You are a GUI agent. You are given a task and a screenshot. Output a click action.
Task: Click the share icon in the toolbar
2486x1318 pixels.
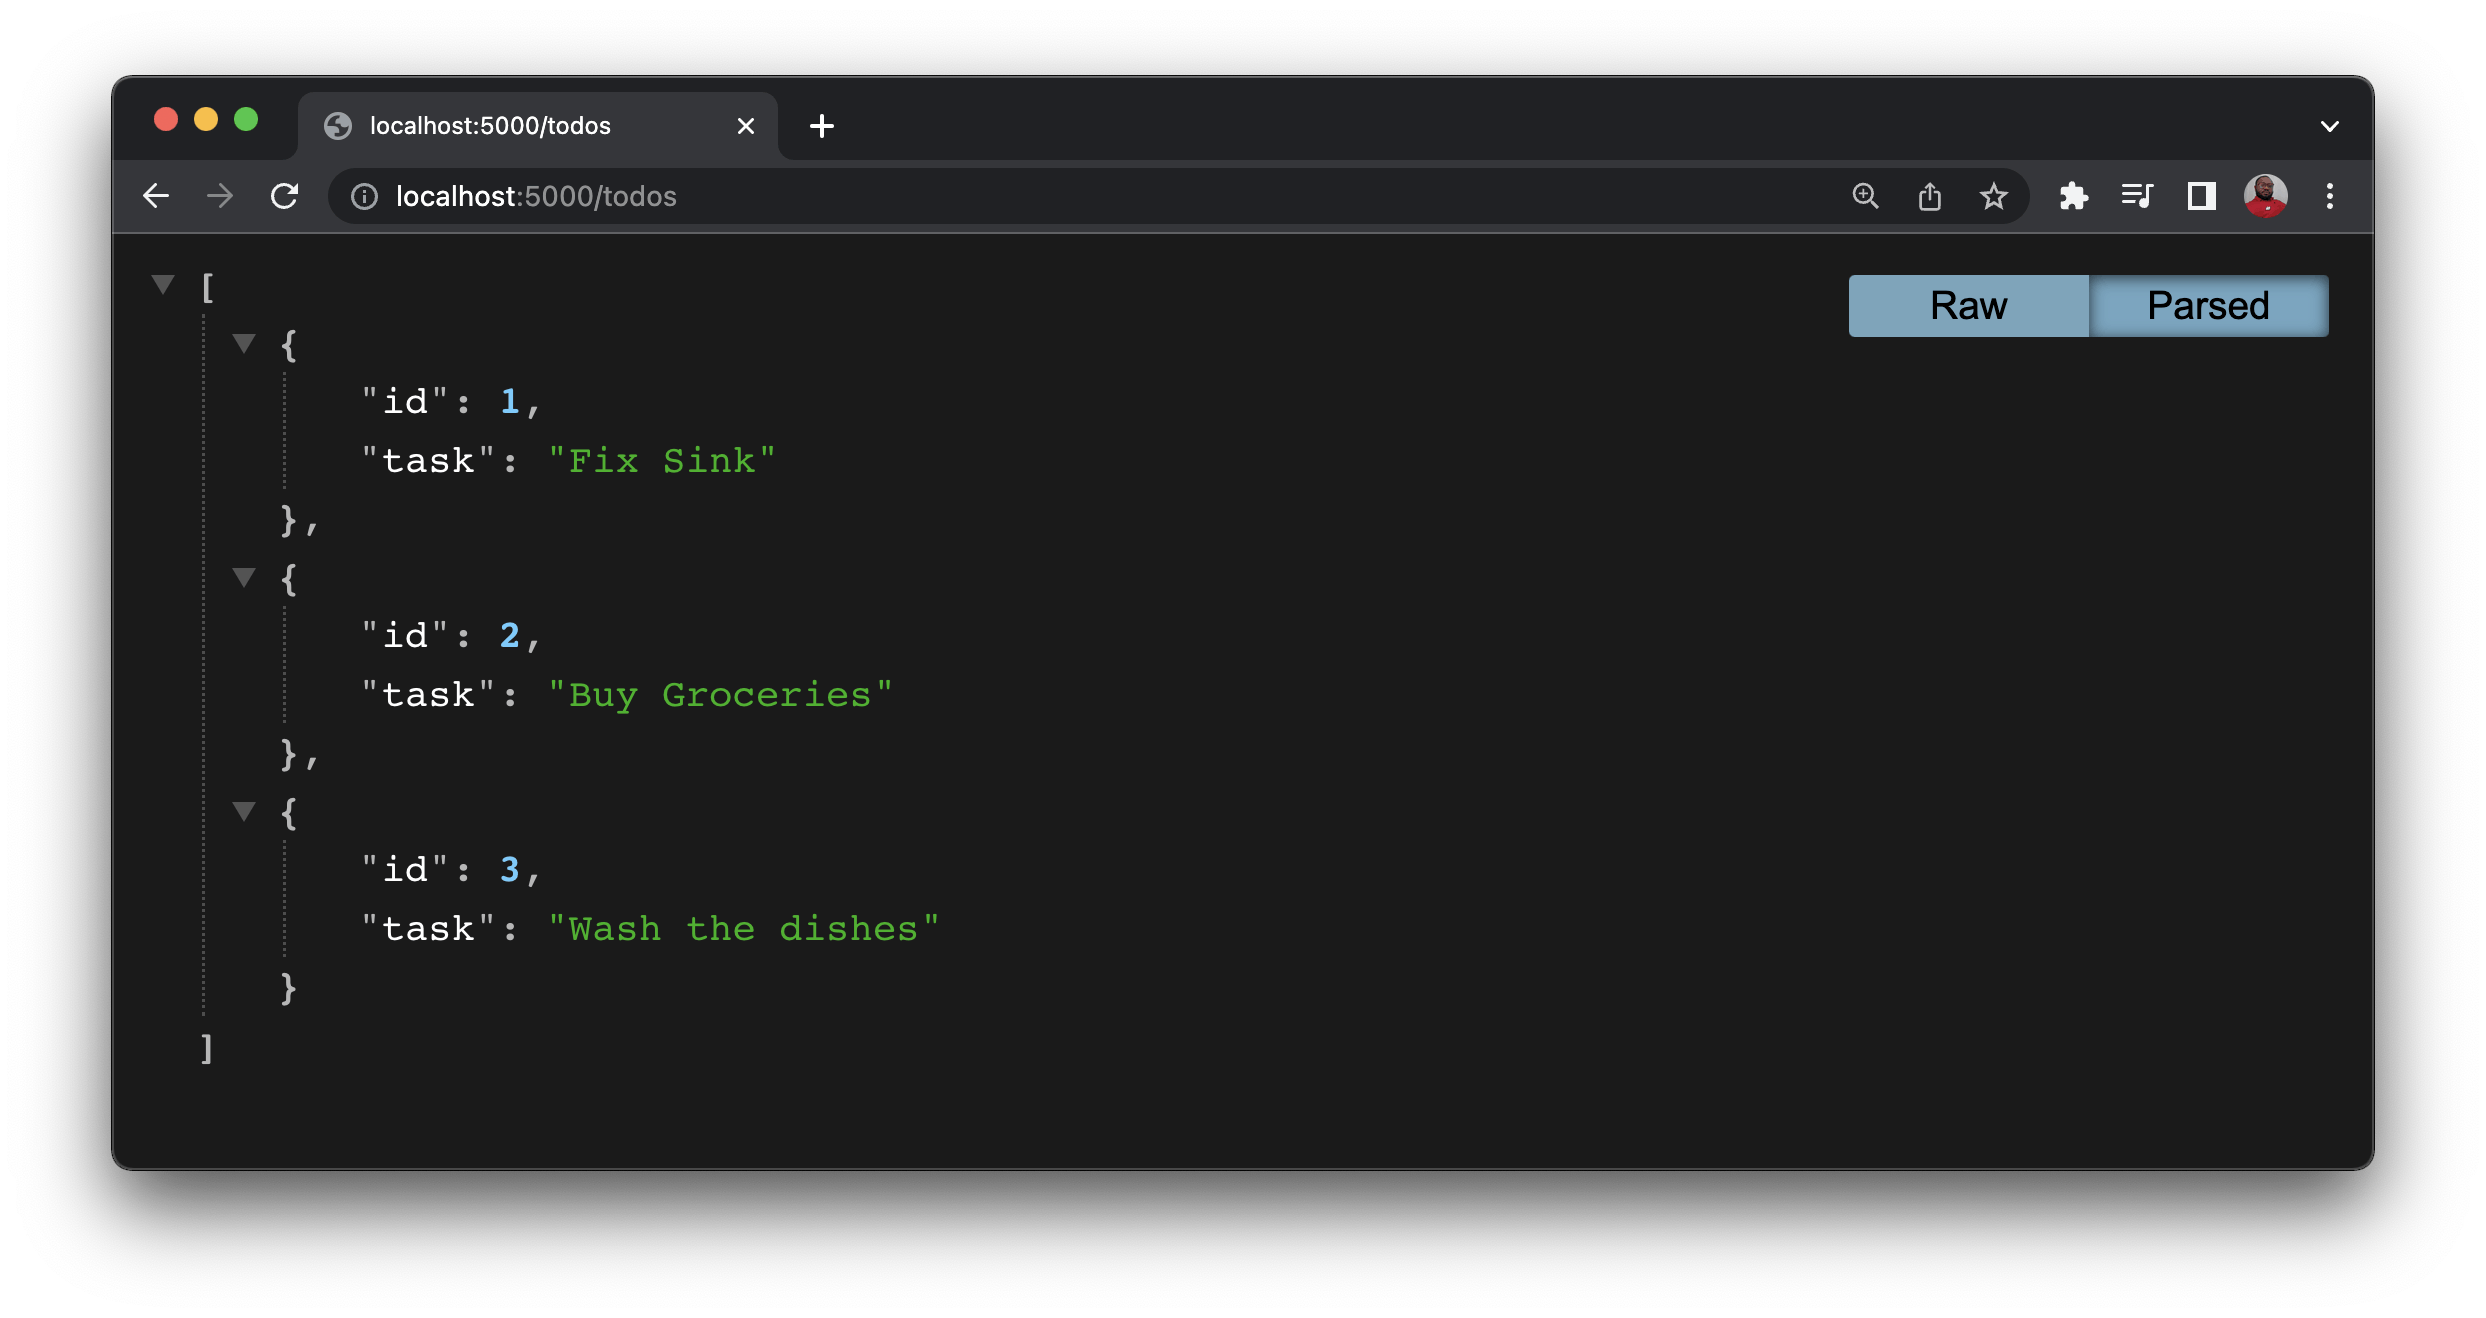click(x=1929, y=196)
